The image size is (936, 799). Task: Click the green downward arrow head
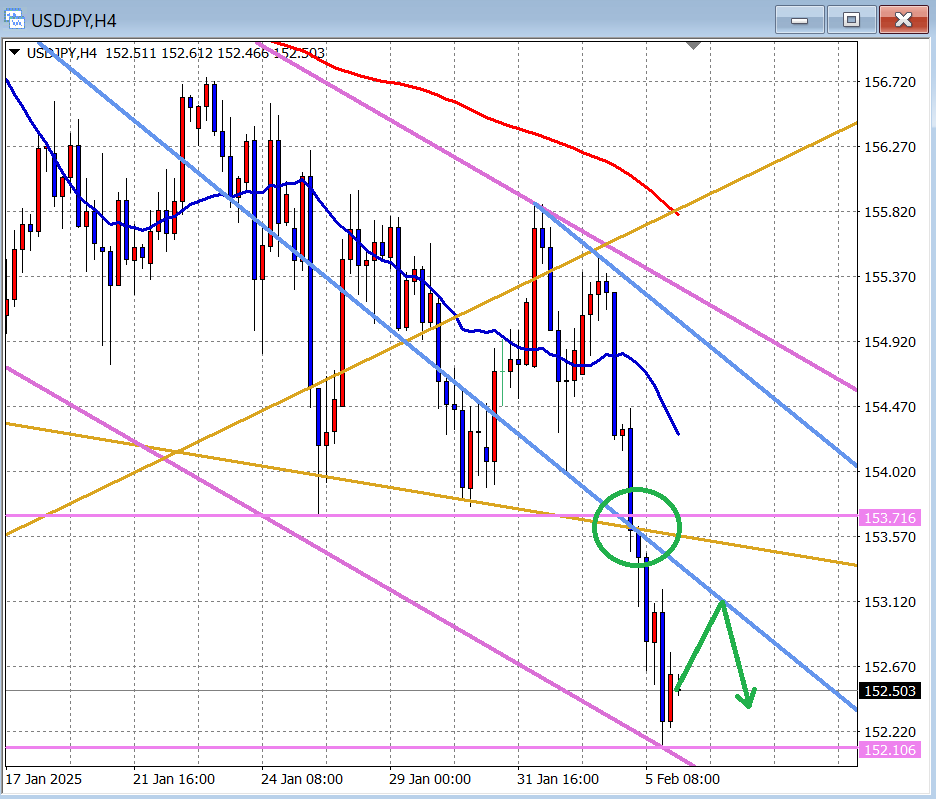click(748, 699)
